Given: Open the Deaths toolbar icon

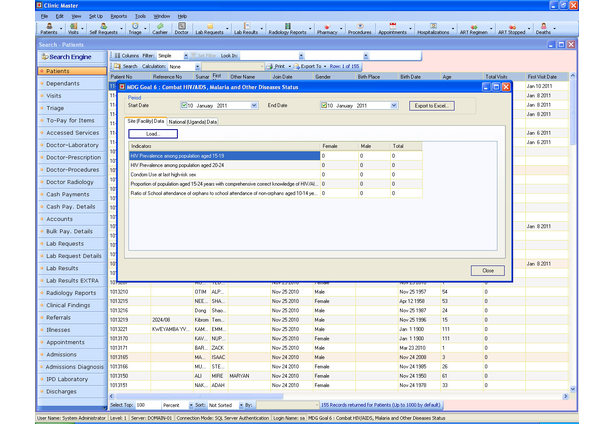Looking at the screenshot, I should pos(543,28).
